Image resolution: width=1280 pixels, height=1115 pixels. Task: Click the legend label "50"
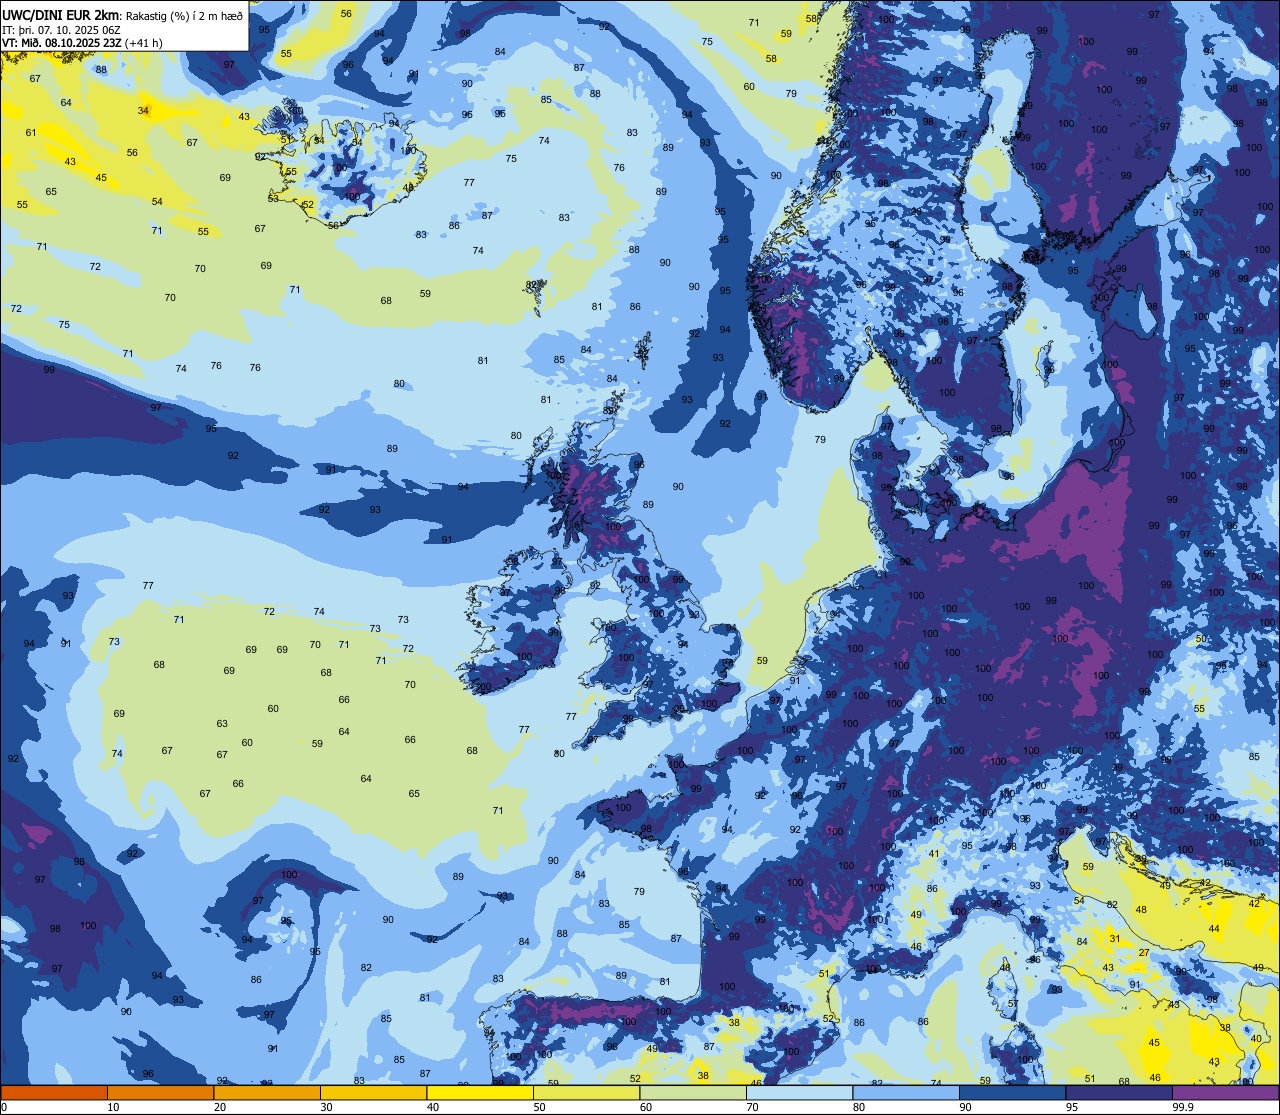point(539,1107)
